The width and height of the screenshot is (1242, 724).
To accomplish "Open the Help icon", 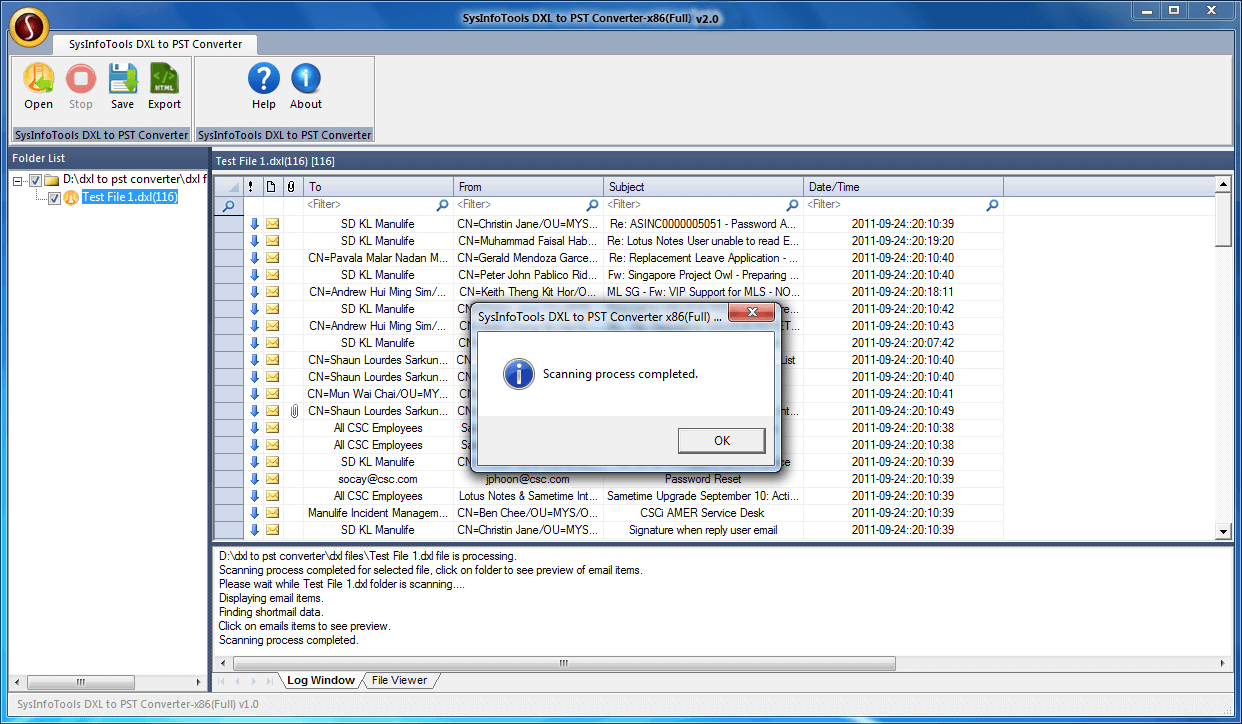I will pos(264,79).
